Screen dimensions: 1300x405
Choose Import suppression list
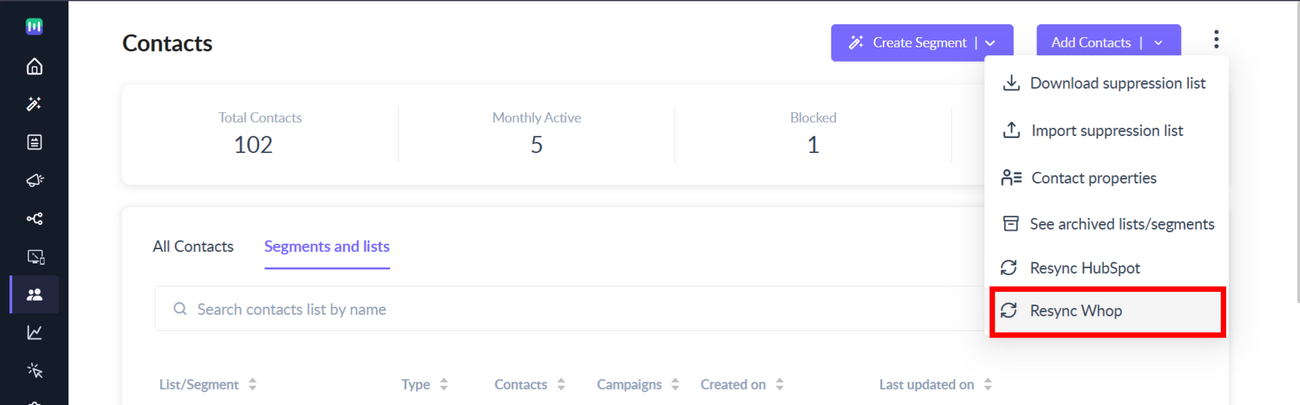click(x=1108, y=131)
